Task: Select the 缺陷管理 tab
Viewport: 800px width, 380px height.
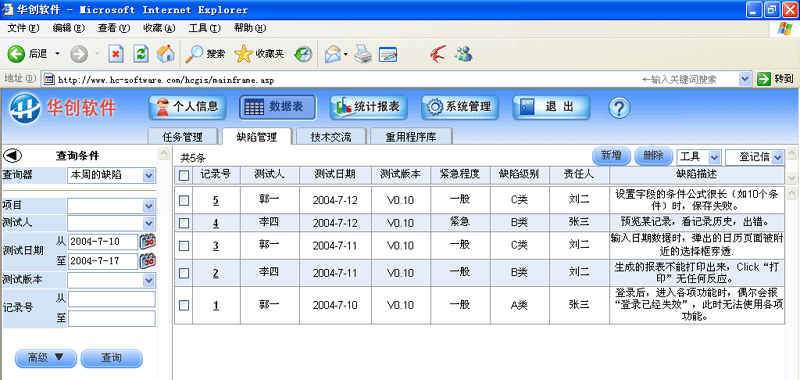Action: (257, 136)
